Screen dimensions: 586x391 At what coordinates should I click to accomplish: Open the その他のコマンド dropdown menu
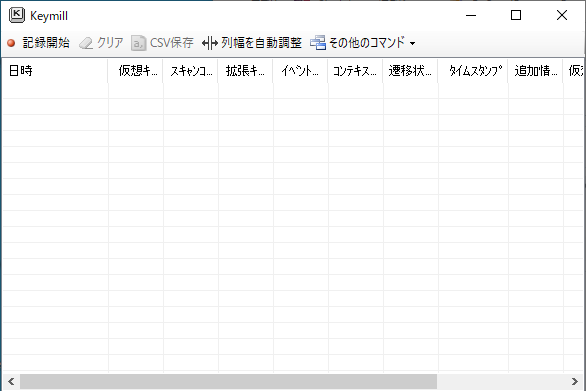[x=363, y=43]
